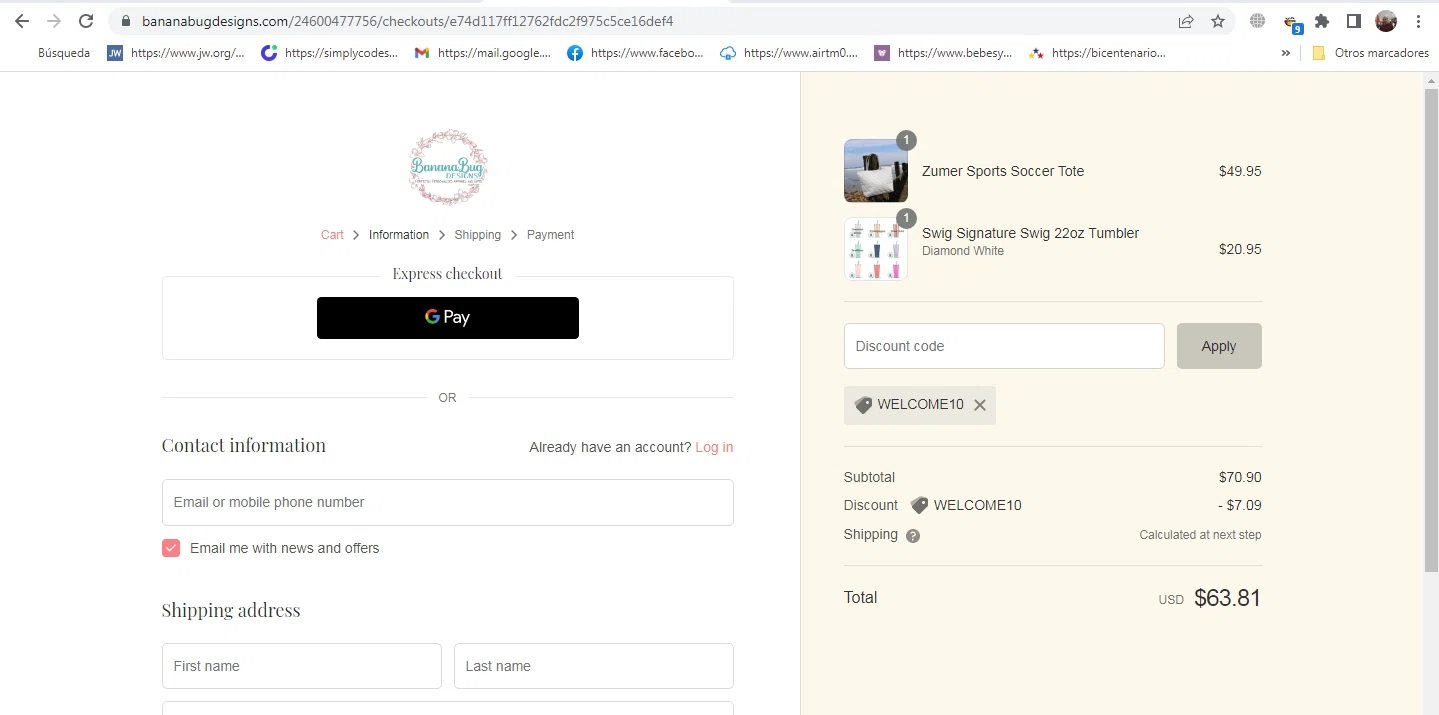The image size is (1439, 715).
Task: Open the bebesy bookmark
Action: point(944,53)
